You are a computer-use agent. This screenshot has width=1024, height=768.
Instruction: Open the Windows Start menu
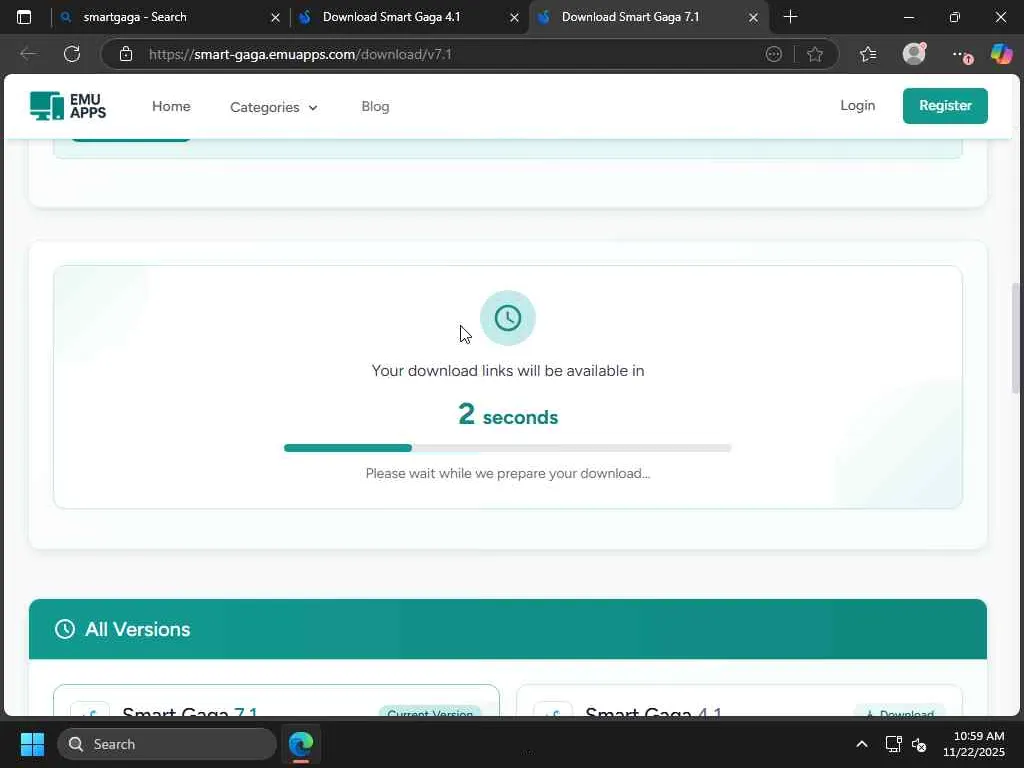tap(32, 744)
